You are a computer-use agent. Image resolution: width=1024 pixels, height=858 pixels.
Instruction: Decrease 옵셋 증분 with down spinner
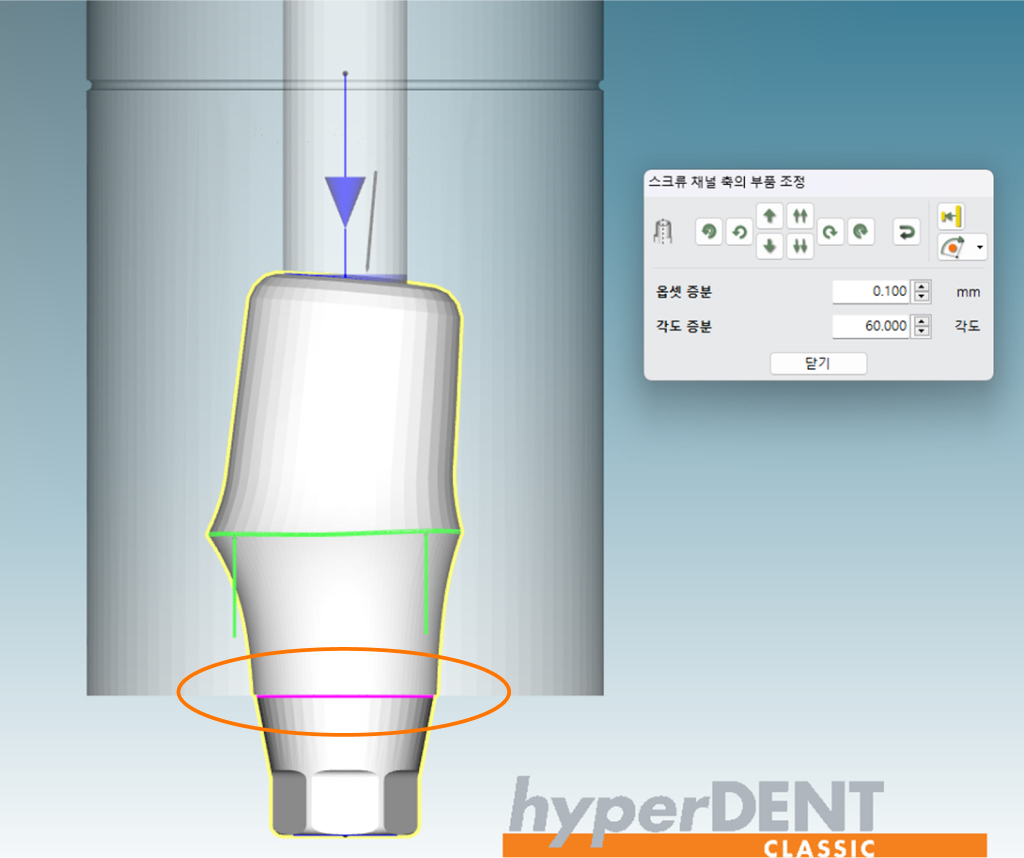point(922,298)
